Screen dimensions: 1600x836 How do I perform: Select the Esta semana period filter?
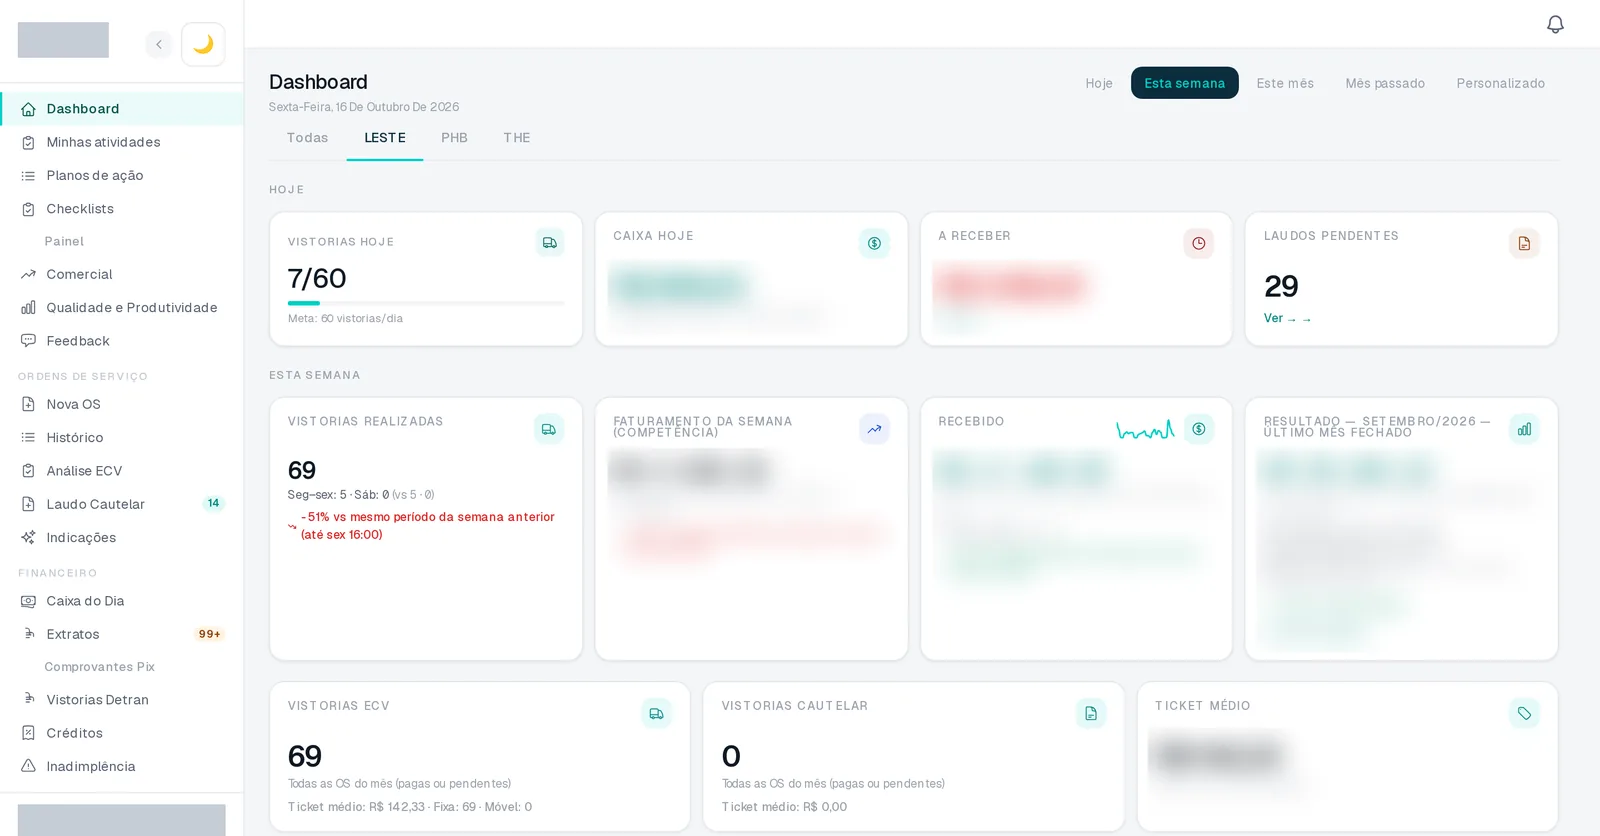tap(1185, 83)
